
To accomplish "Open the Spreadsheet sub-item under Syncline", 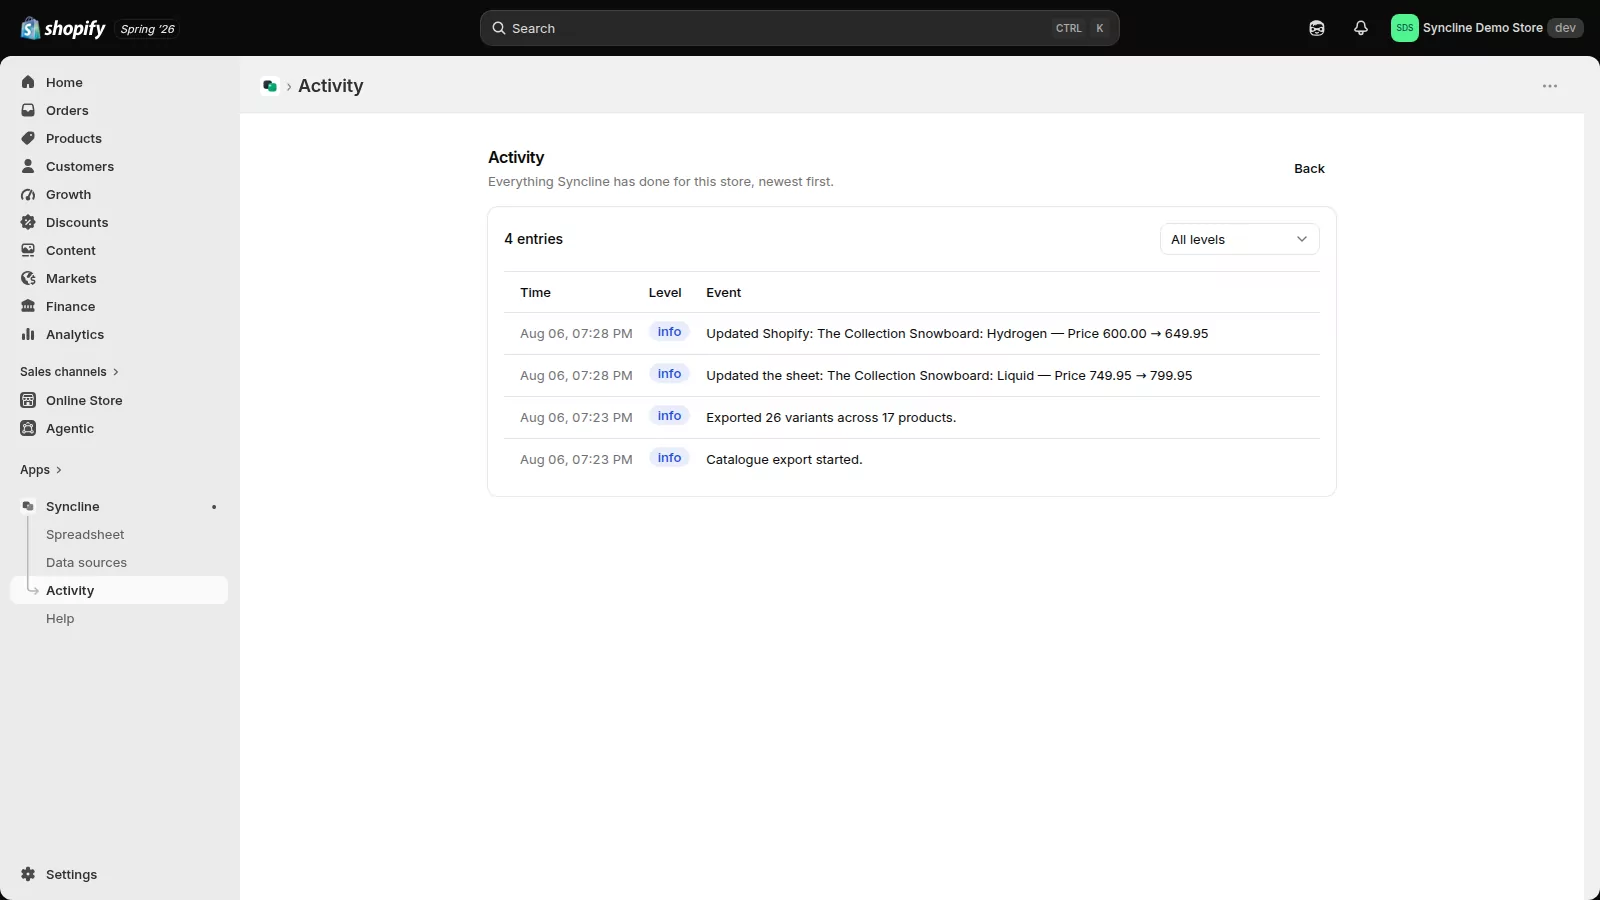I will 85,534.
